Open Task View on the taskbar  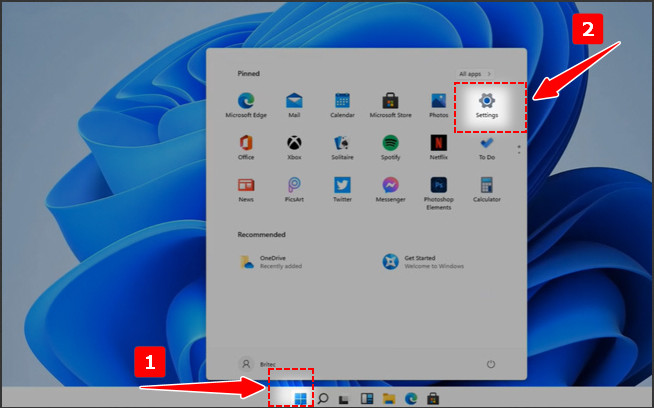tap(344, 399)
